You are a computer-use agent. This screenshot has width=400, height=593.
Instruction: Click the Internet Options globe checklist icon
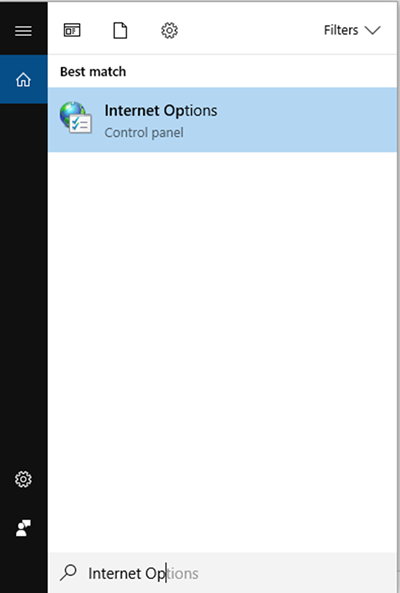(76, 117)
